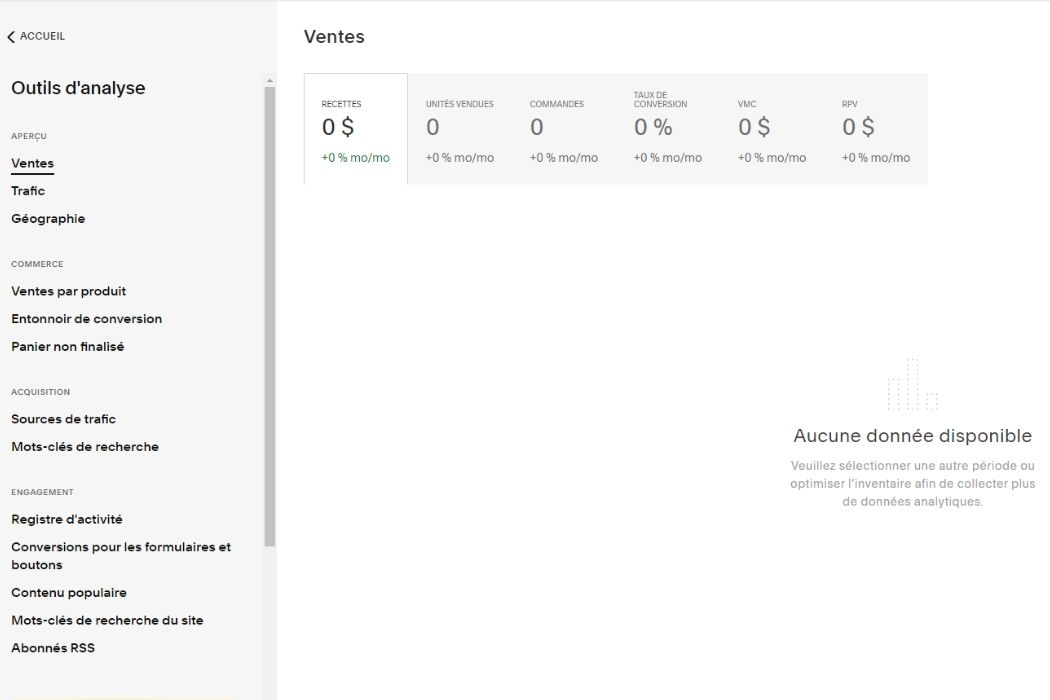Image resolution: width=1050 pixels, height=700 pixels.
Task: Select the TAUX DE CONVERSION metric card
Action: coord(668,128)
